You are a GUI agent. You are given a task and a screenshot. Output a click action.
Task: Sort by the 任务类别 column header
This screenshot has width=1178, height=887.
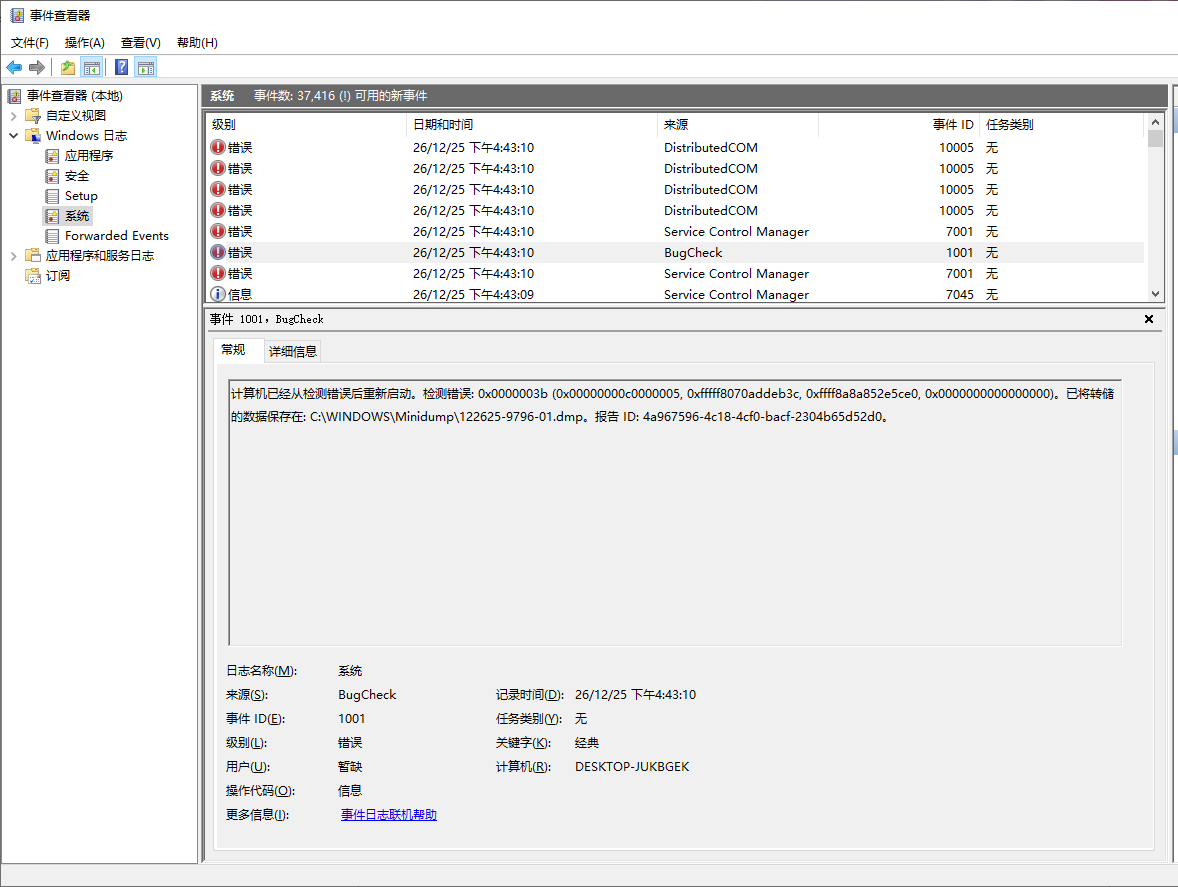click(x=1062, y=125)
